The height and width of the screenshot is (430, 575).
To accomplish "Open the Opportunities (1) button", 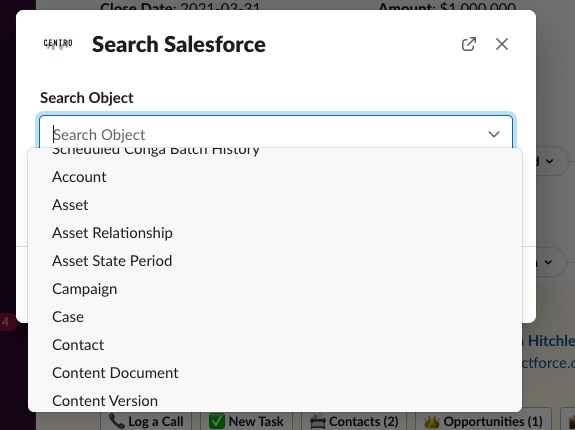I will tap(483, 422).
